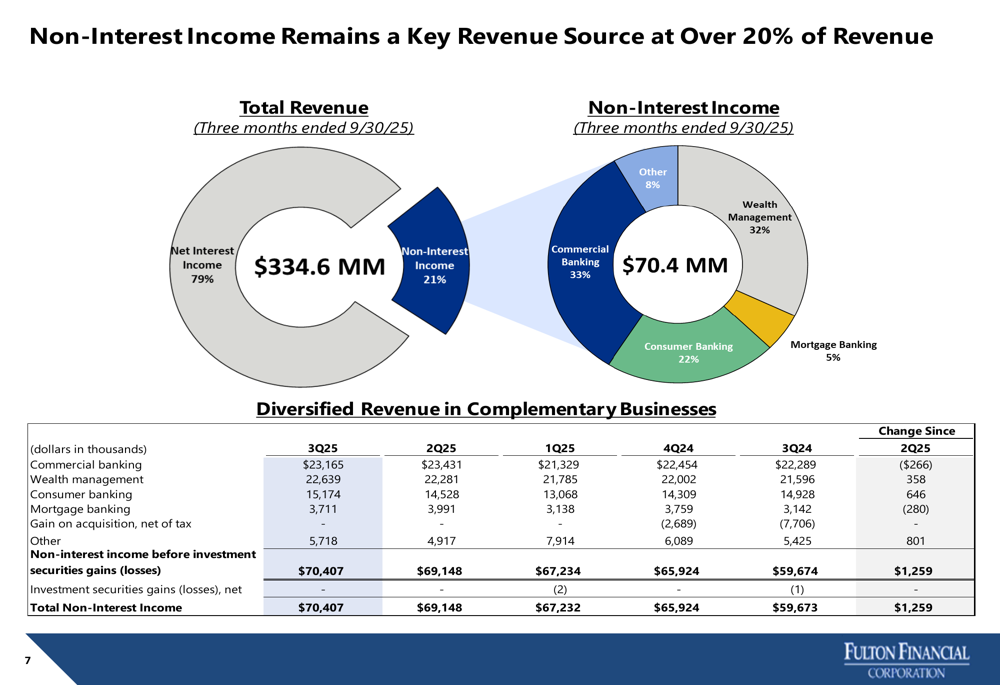The image size is (1000, 685).
Task: Click the 3Q25 column header
Action: pos(321,448)
